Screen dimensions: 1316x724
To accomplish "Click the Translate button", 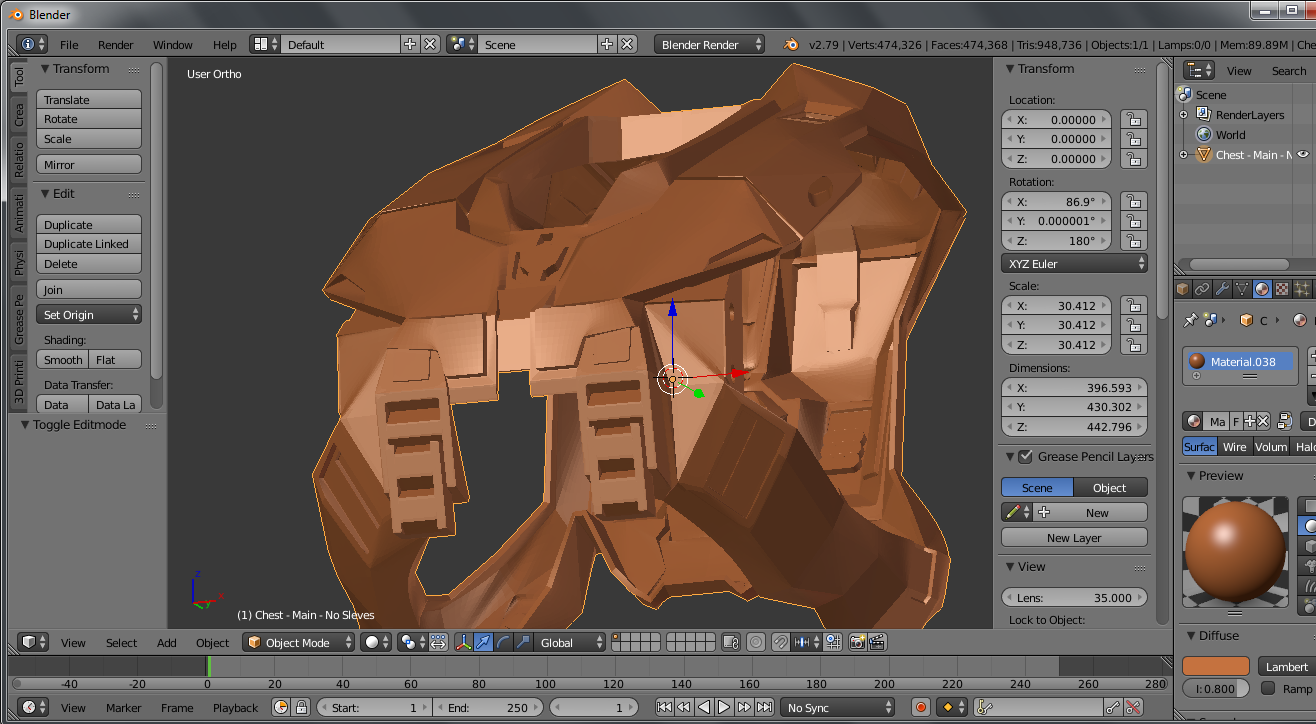I will [89, 99].
